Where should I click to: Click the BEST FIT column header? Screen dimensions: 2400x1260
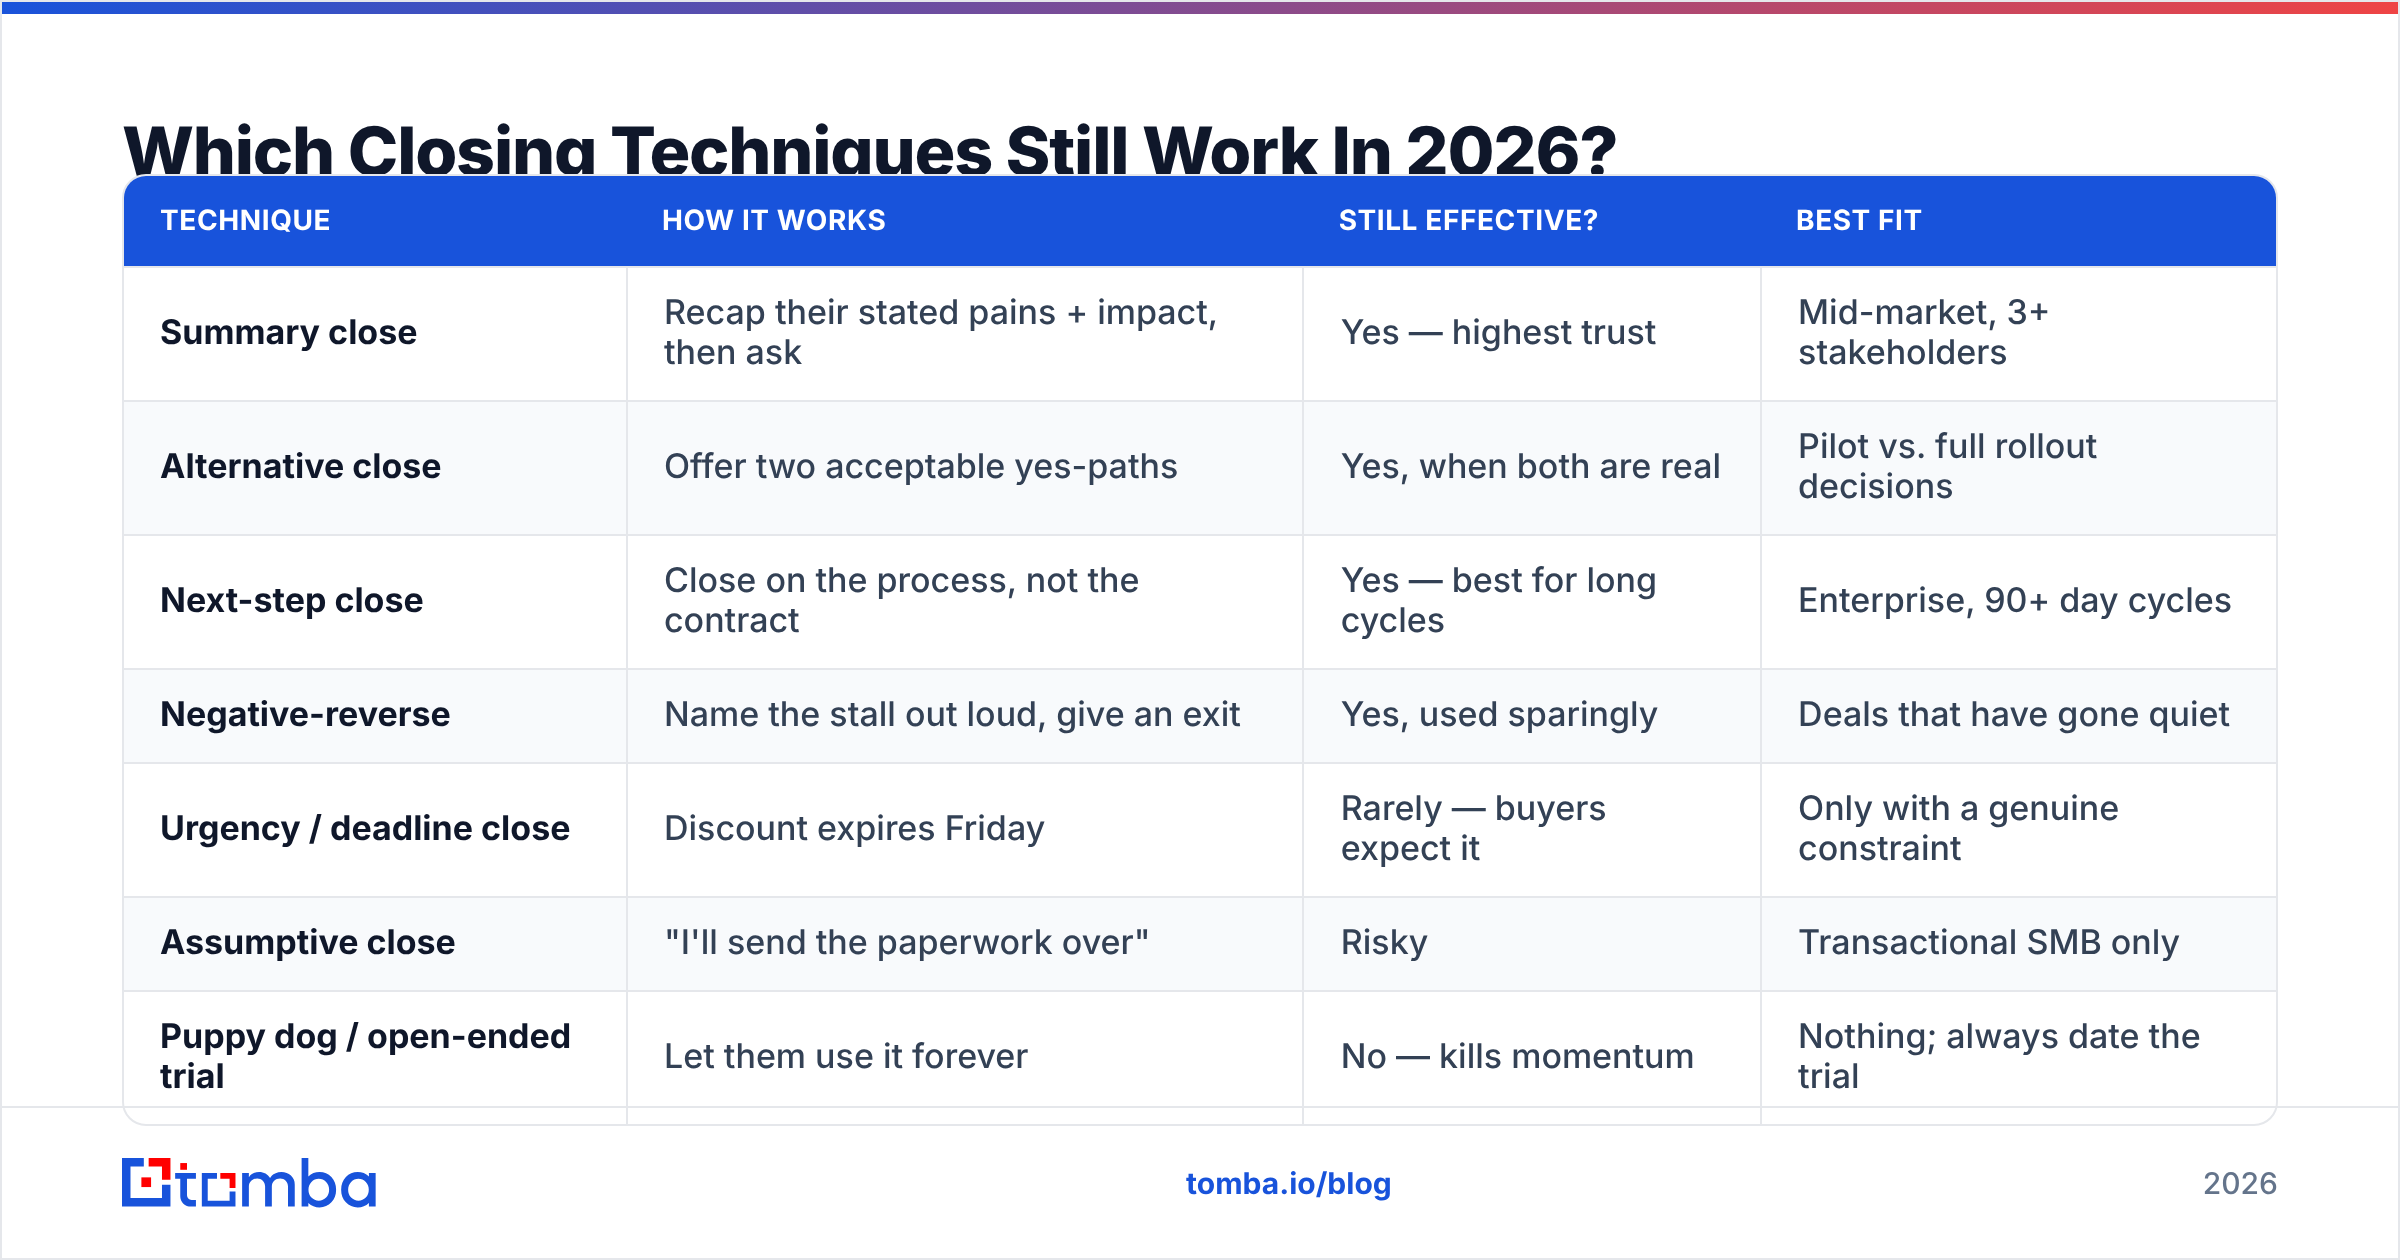click(x=1858, y=220)
